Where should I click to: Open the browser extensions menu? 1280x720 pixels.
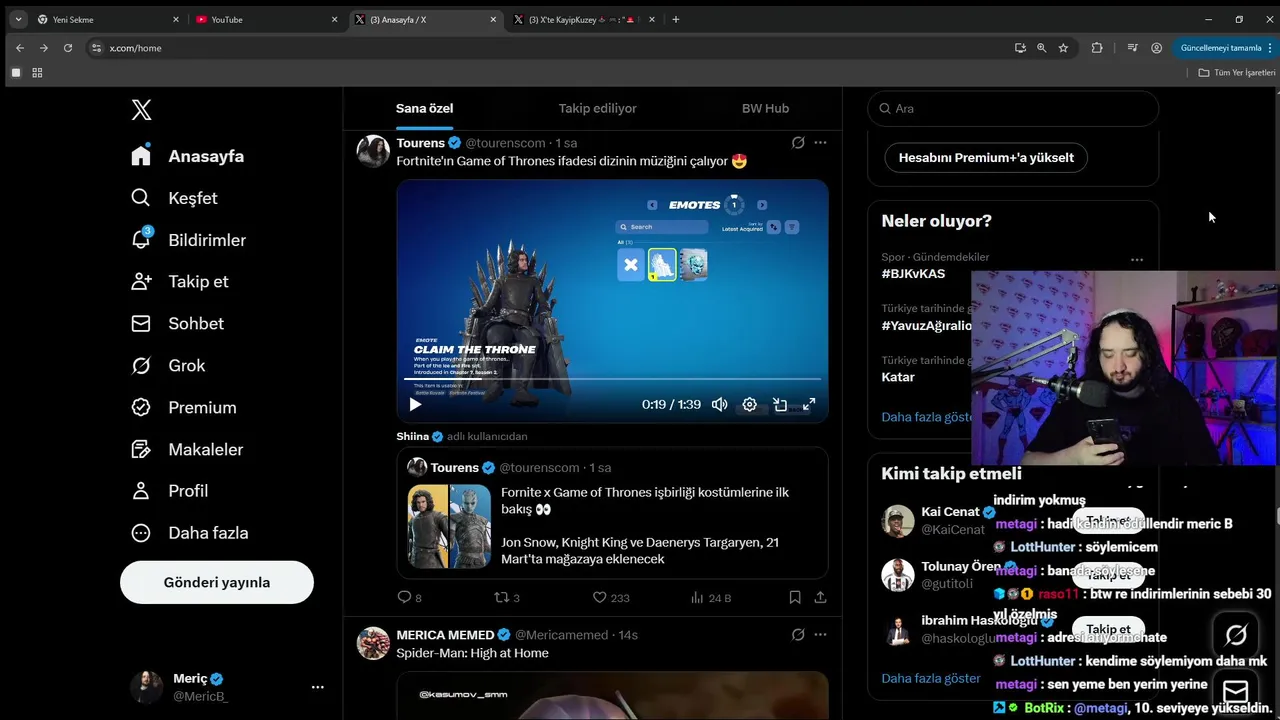click(1097, 48)
